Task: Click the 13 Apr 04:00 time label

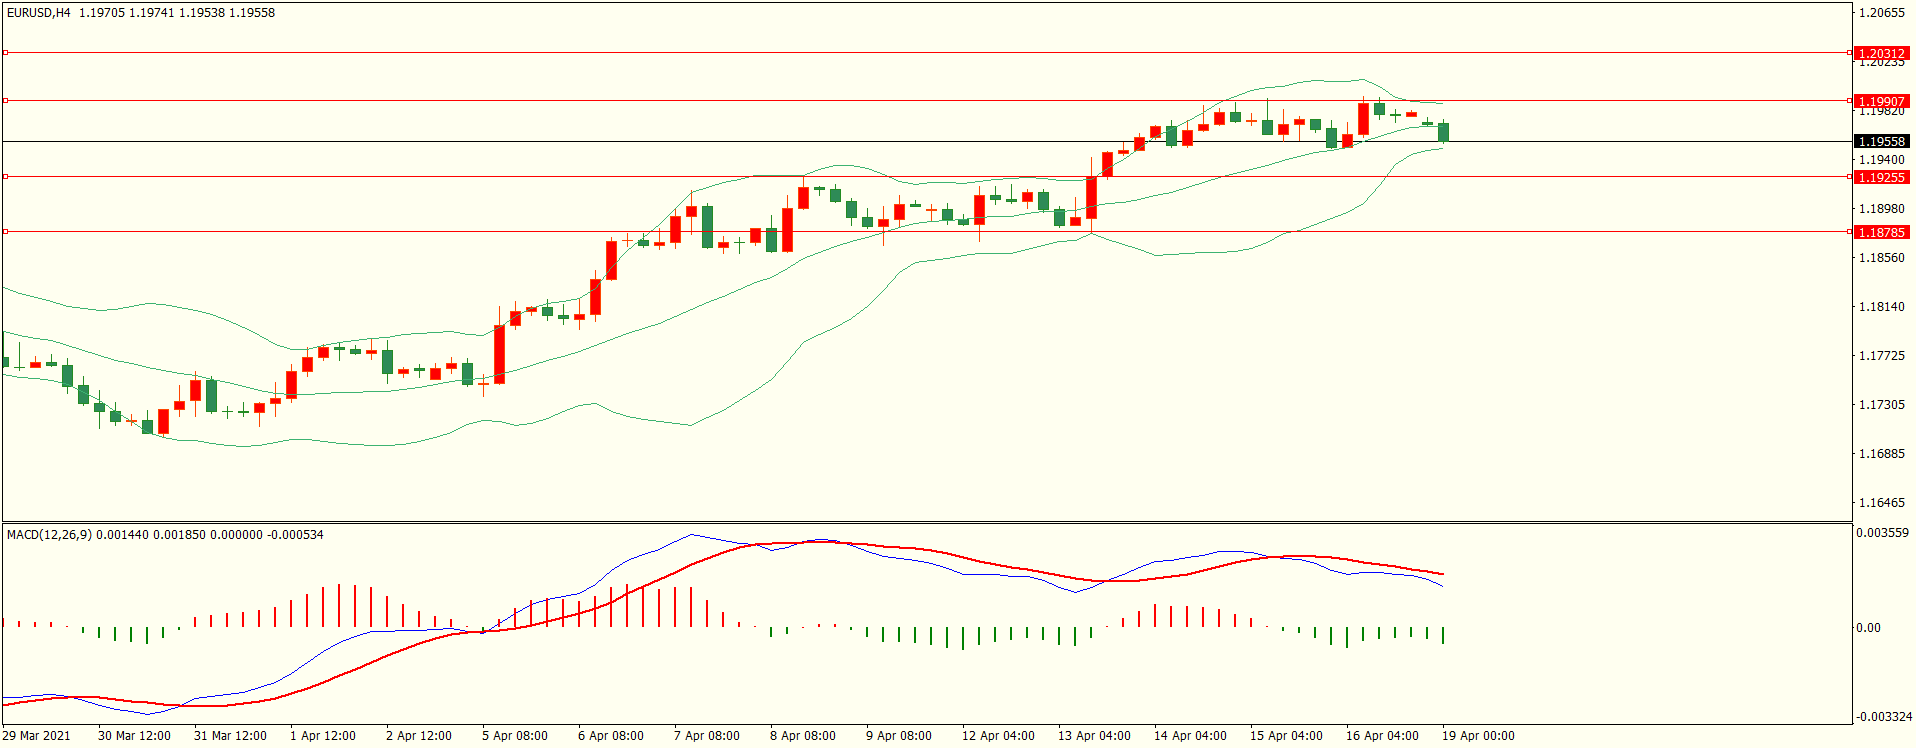Action: [1094, 736]
